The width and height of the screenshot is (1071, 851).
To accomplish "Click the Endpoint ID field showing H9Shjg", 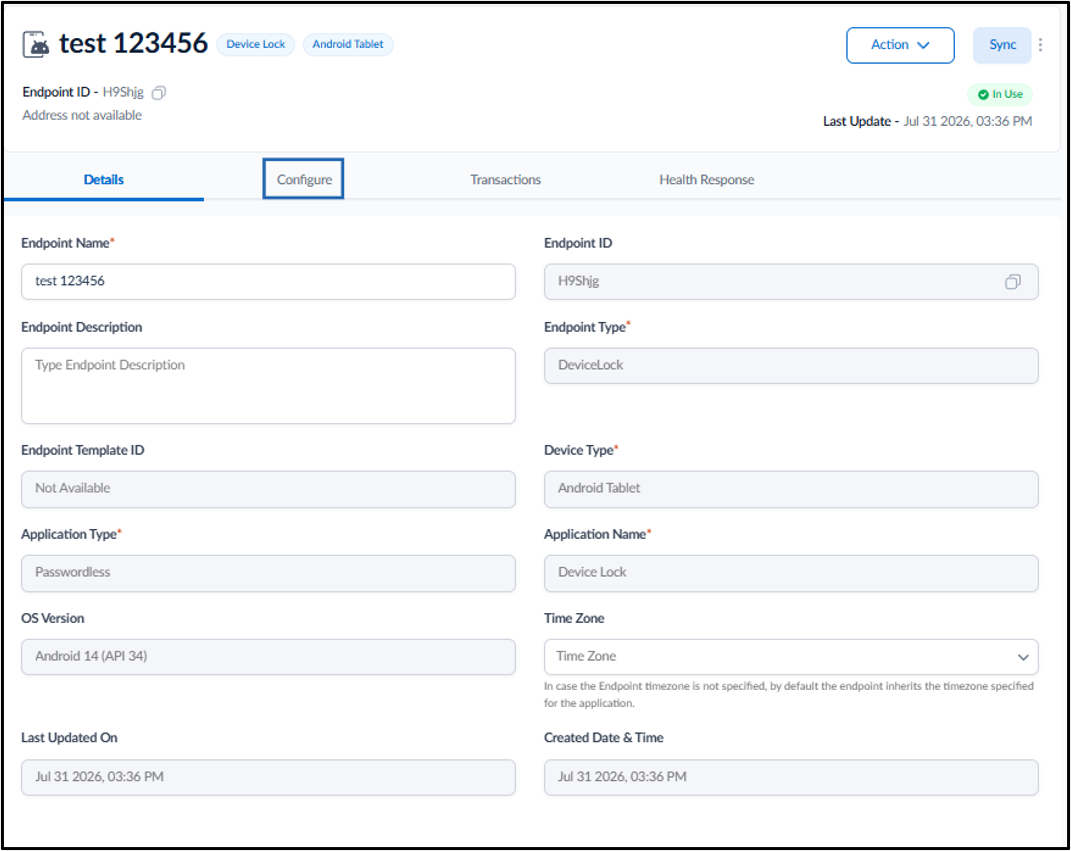I will click(791, 281).
